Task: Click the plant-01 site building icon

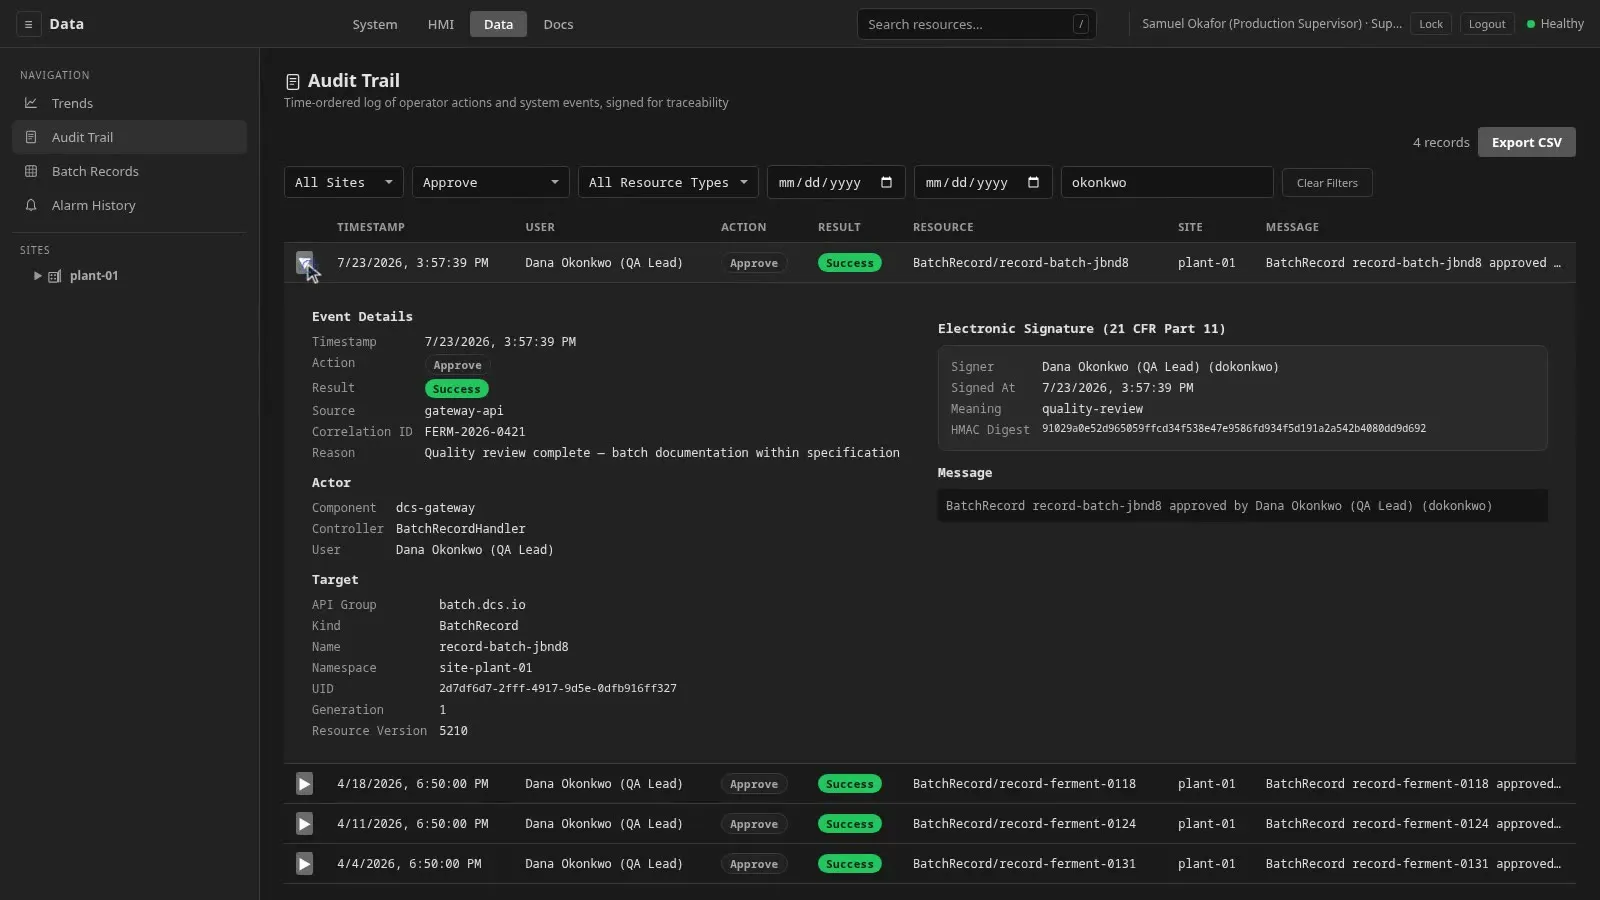Action: pyautogui.click(x=55, y=276)
